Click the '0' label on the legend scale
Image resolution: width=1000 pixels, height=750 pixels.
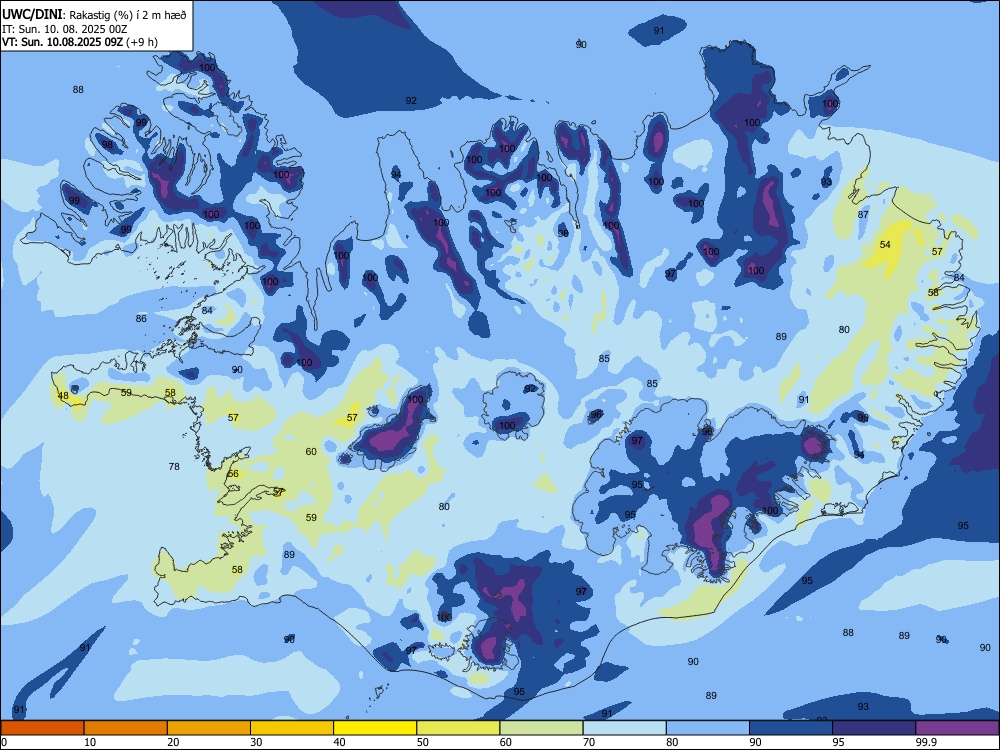click(x=4, y=742)
